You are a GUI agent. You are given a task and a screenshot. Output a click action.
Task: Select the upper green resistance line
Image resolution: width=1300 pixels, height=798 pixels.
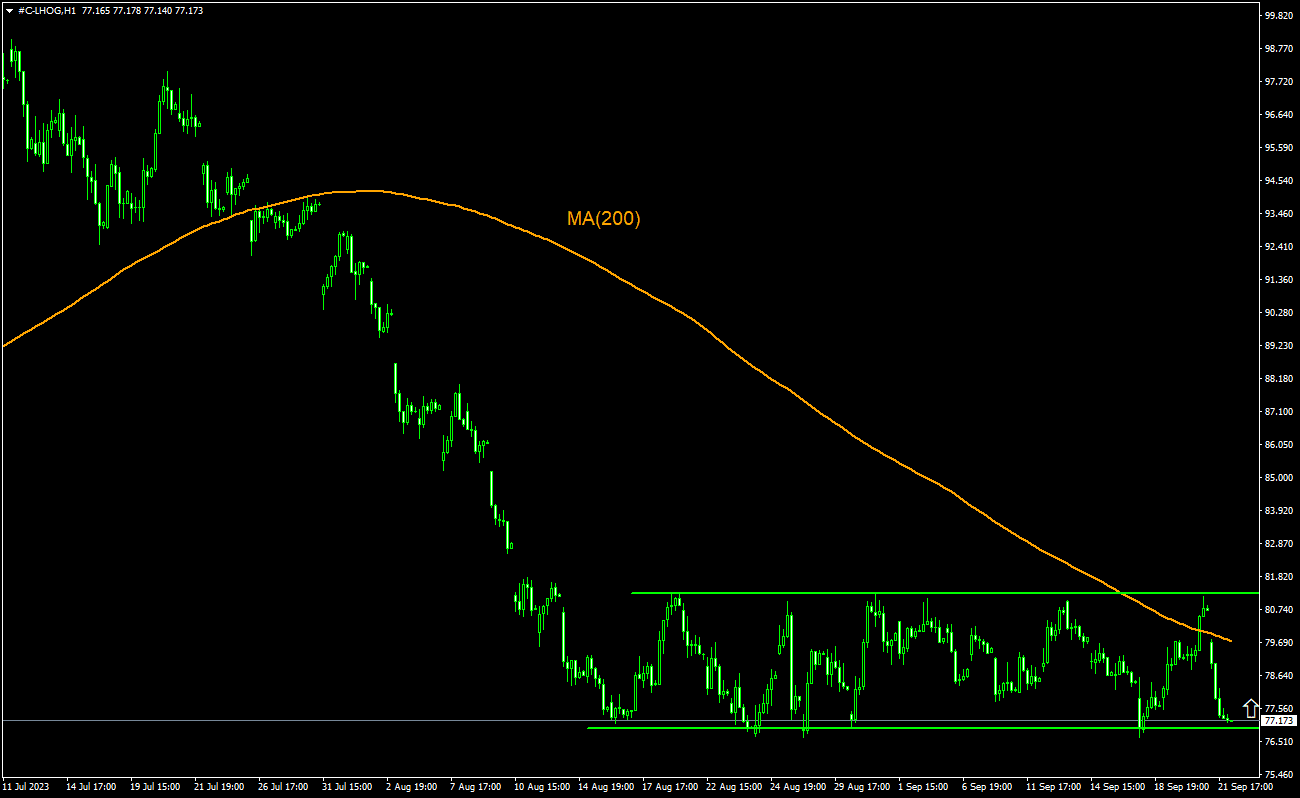point(900,593)
